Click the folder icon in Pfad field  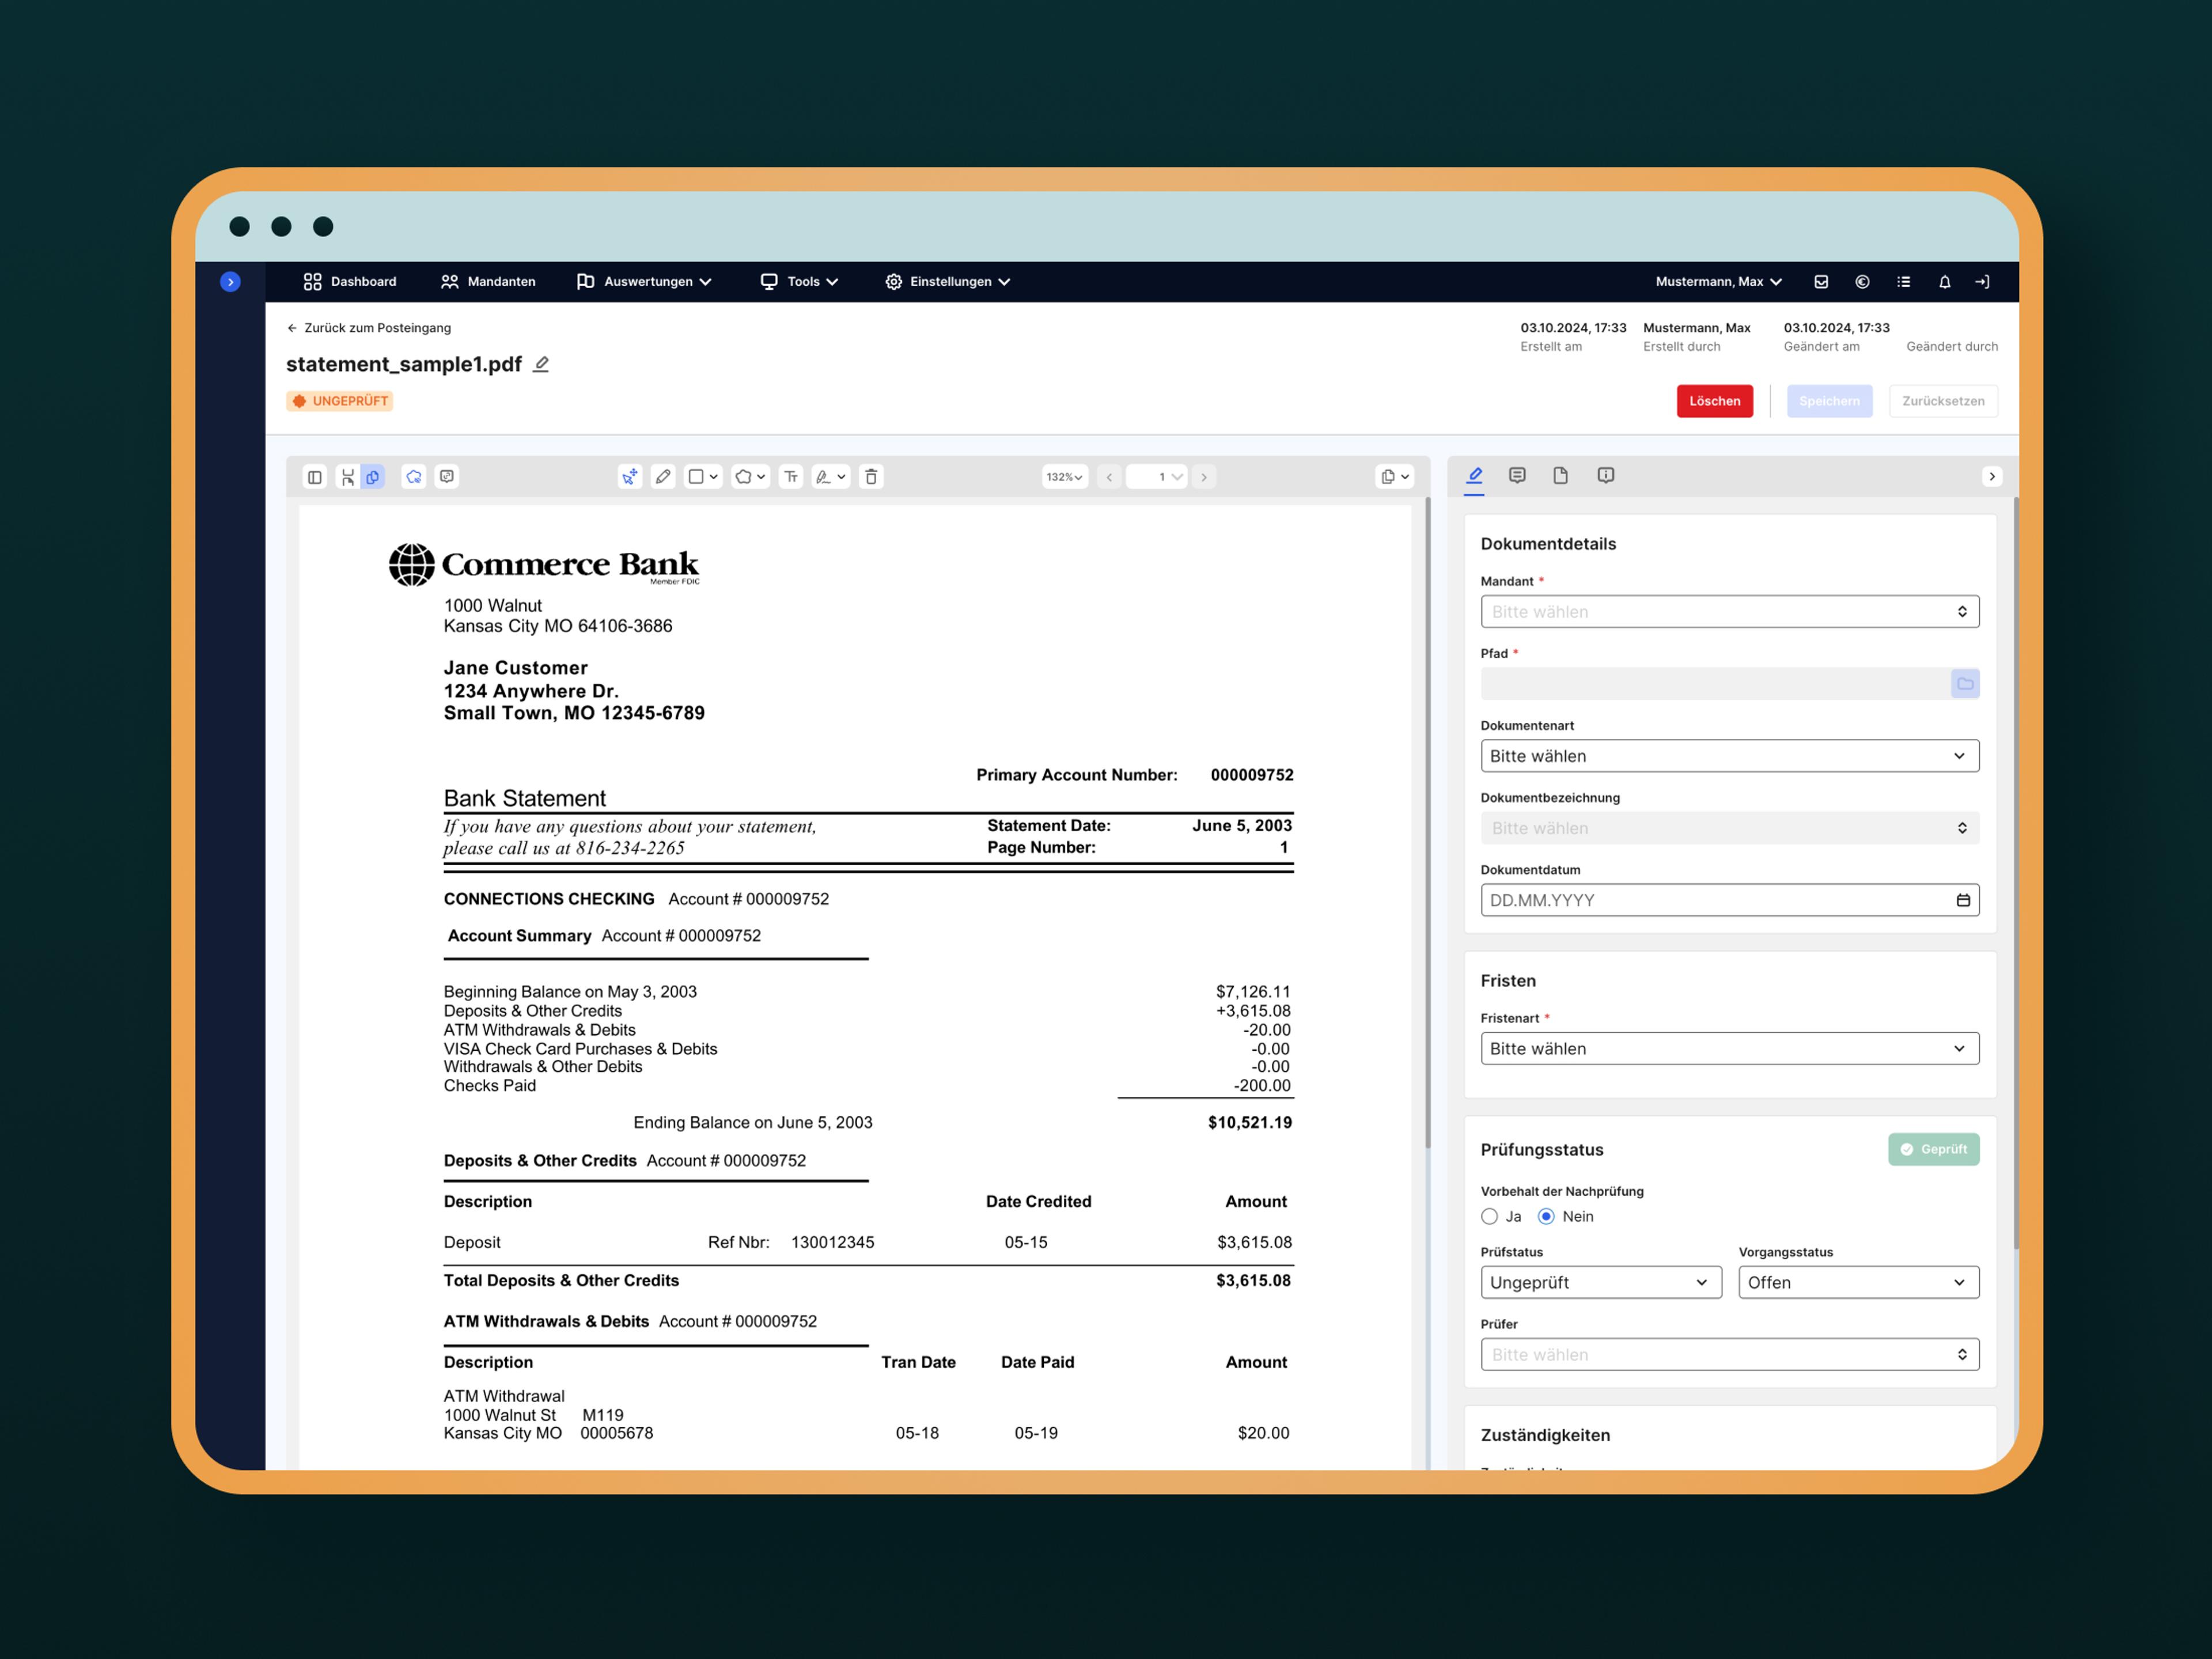coord(1964,684)
